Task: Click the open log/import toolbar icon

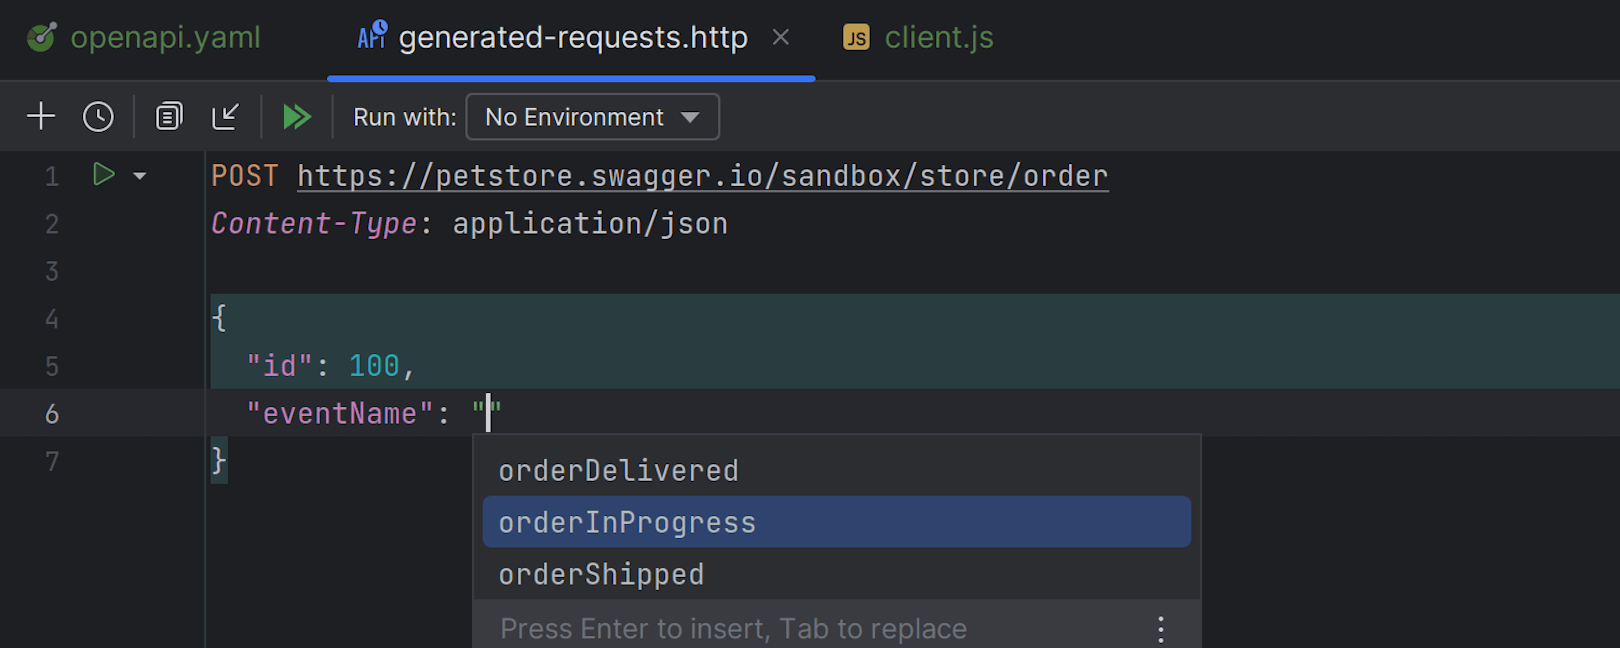Action: pos(226,116)
